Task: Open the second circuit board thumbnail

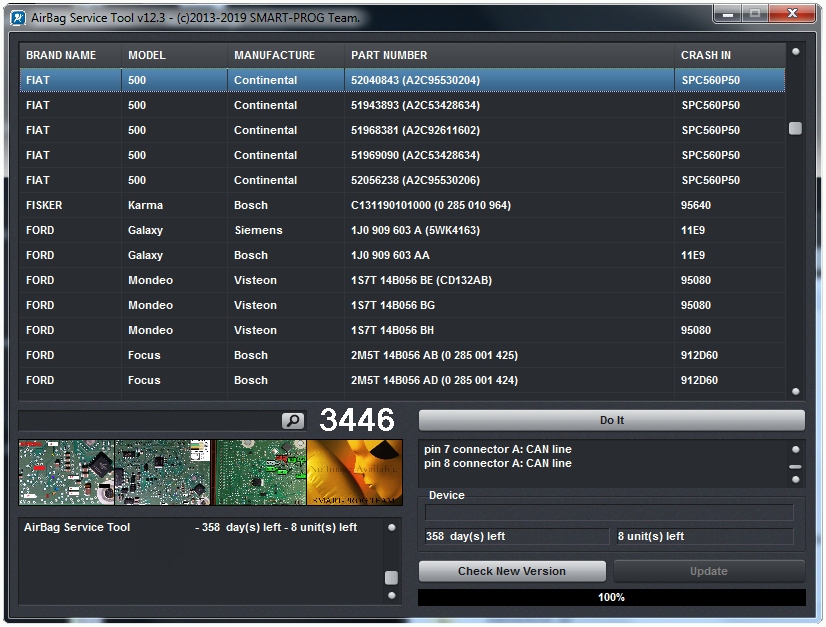Action: [163, 472]
